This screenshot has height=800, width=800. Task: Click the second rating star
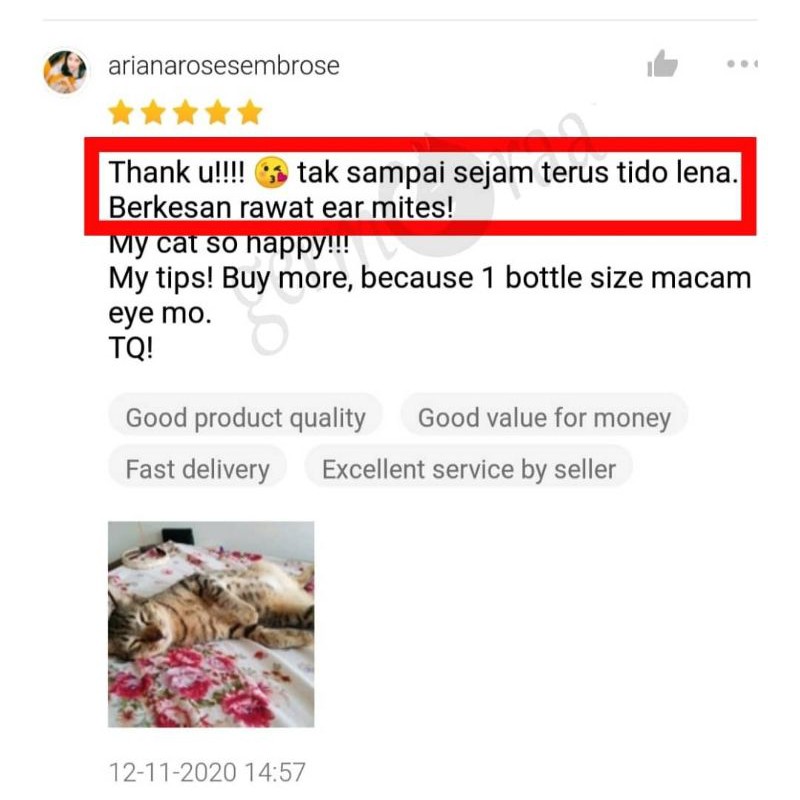pyautogui.click(x=154, y=112)
